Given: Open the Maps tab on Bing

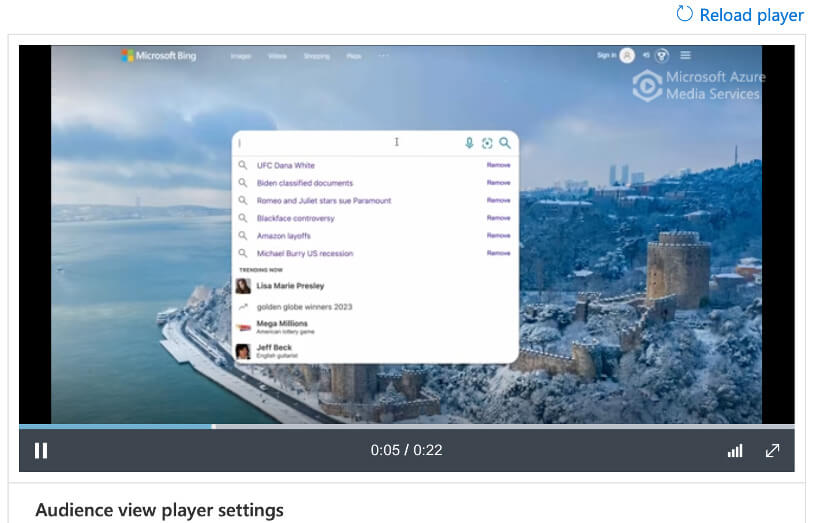Looking at the screenshot, I should tap(354, 56).
